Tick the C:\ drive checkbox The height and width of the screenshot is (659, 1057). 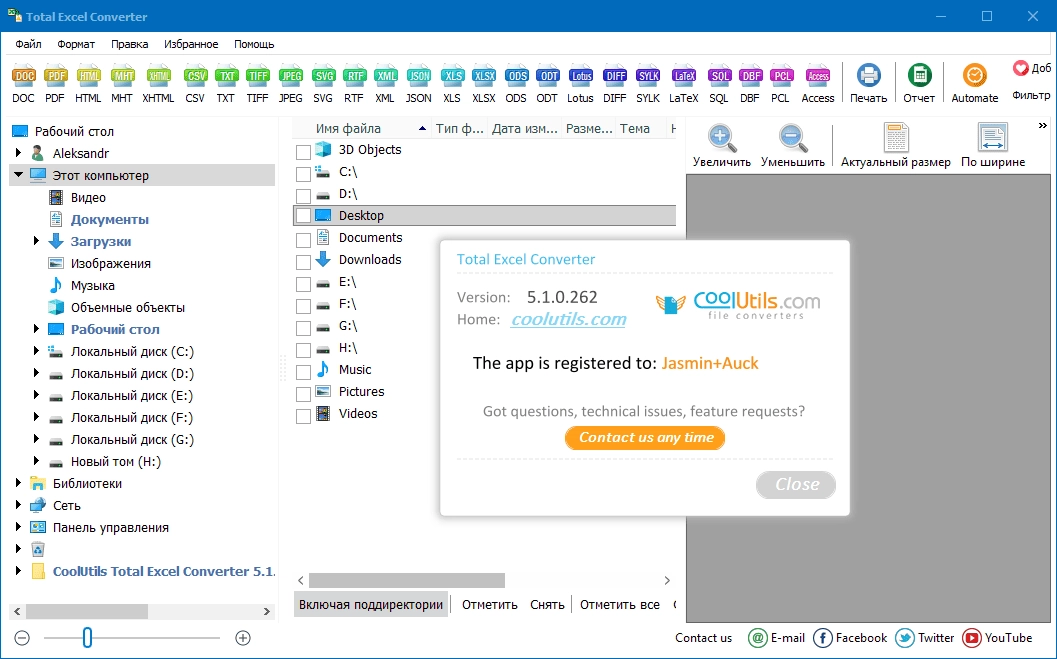[x=303, y=174]
